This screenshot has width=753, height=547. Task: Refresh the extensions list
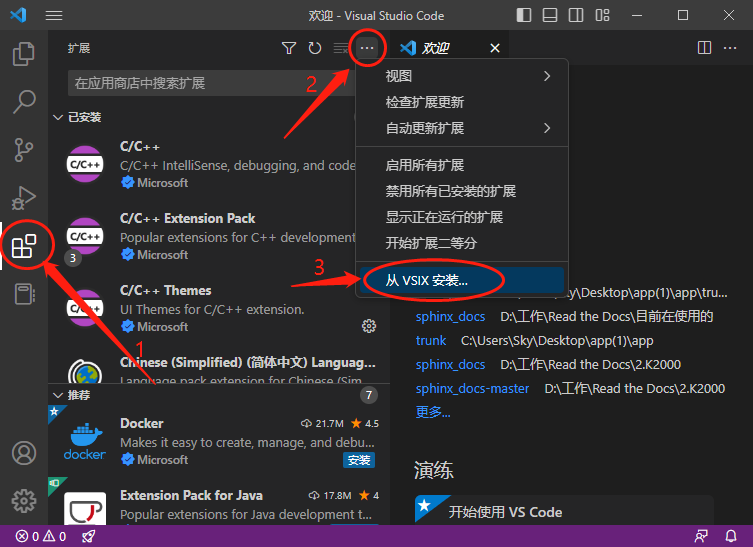tap(315, 48)
